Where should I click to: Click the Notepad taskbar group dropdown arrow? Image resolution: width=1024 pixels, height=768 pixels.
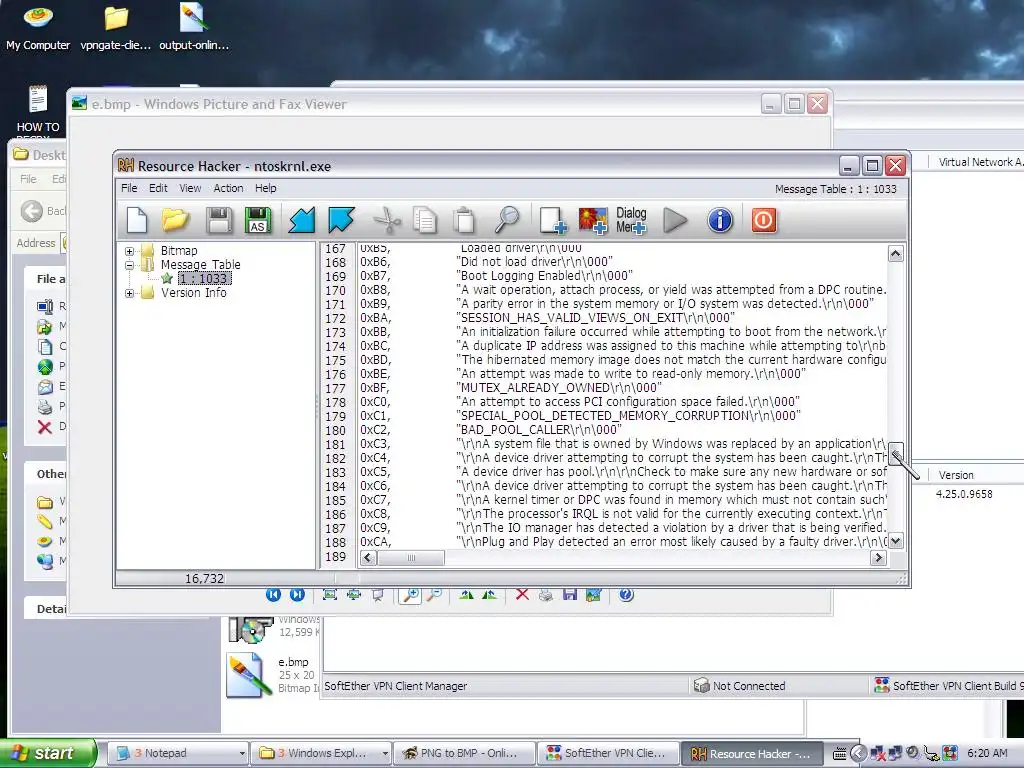pos(242,754)
